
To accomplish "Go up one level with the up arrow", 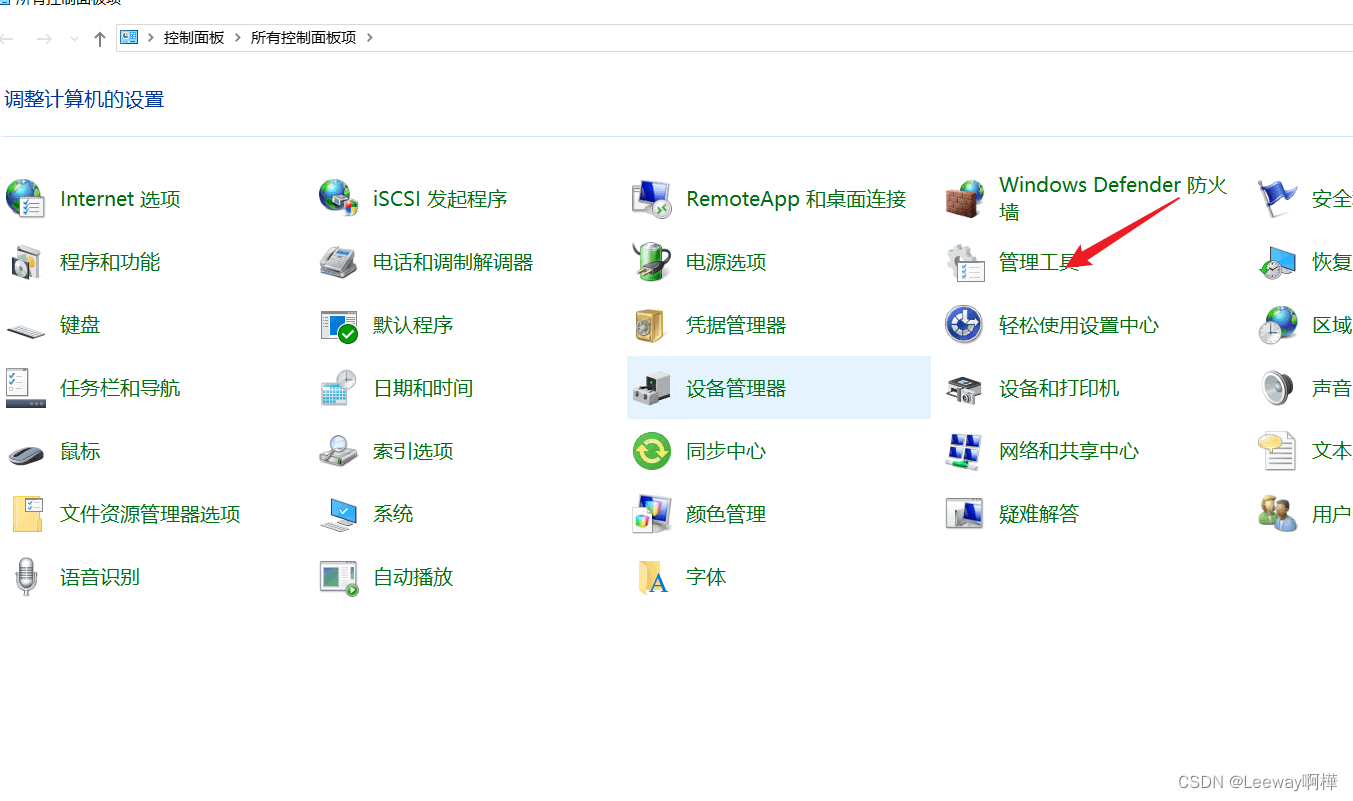I will (x=99, y=39).
